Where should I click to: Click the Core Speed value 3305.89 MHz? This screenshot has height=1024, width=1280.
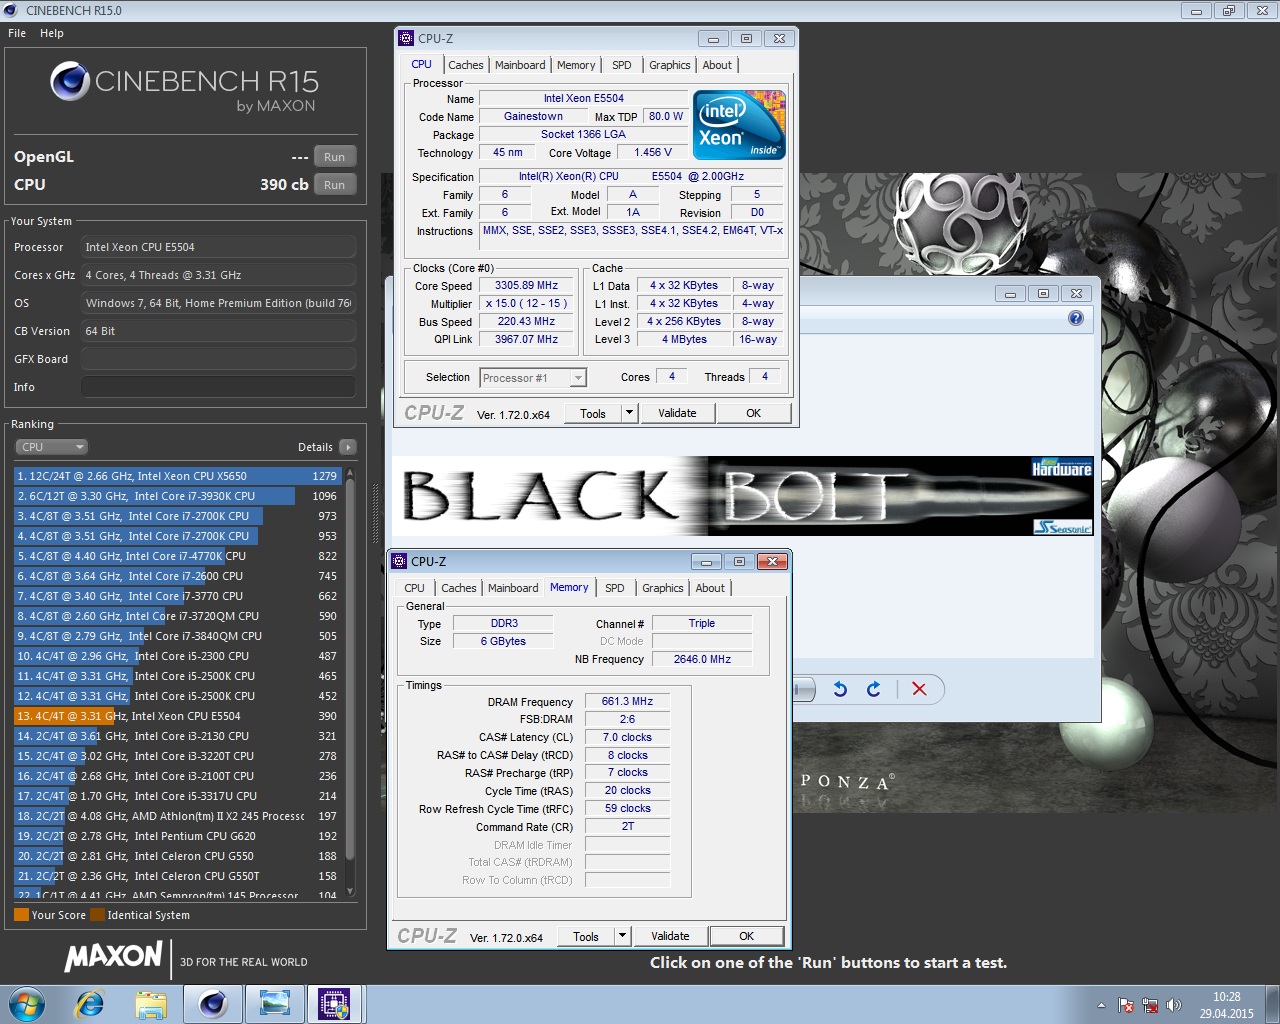click(x=526, y=286)
